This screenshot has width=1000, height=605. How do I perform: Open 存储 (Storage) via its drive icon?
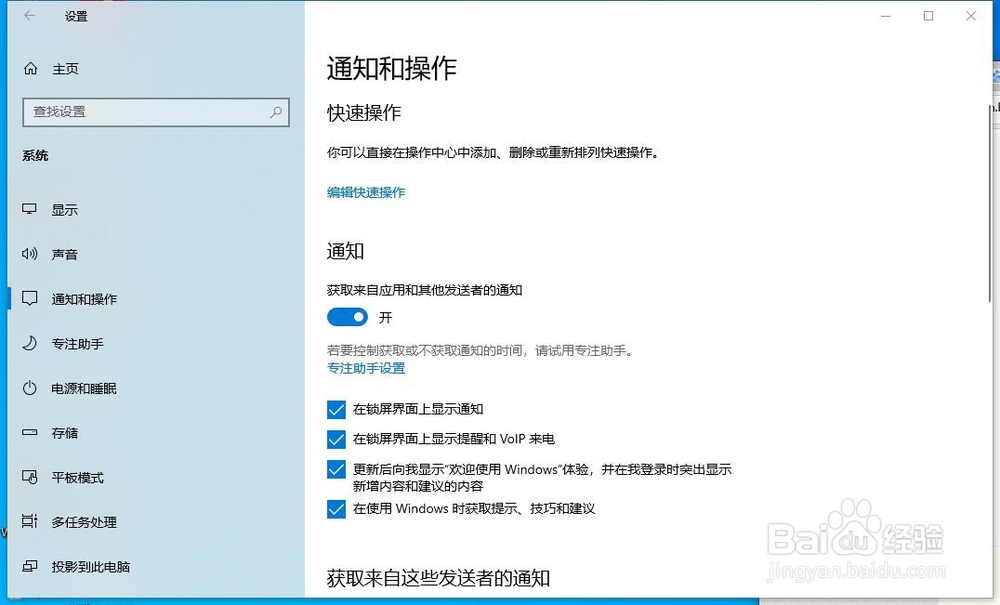coord(31,432)
